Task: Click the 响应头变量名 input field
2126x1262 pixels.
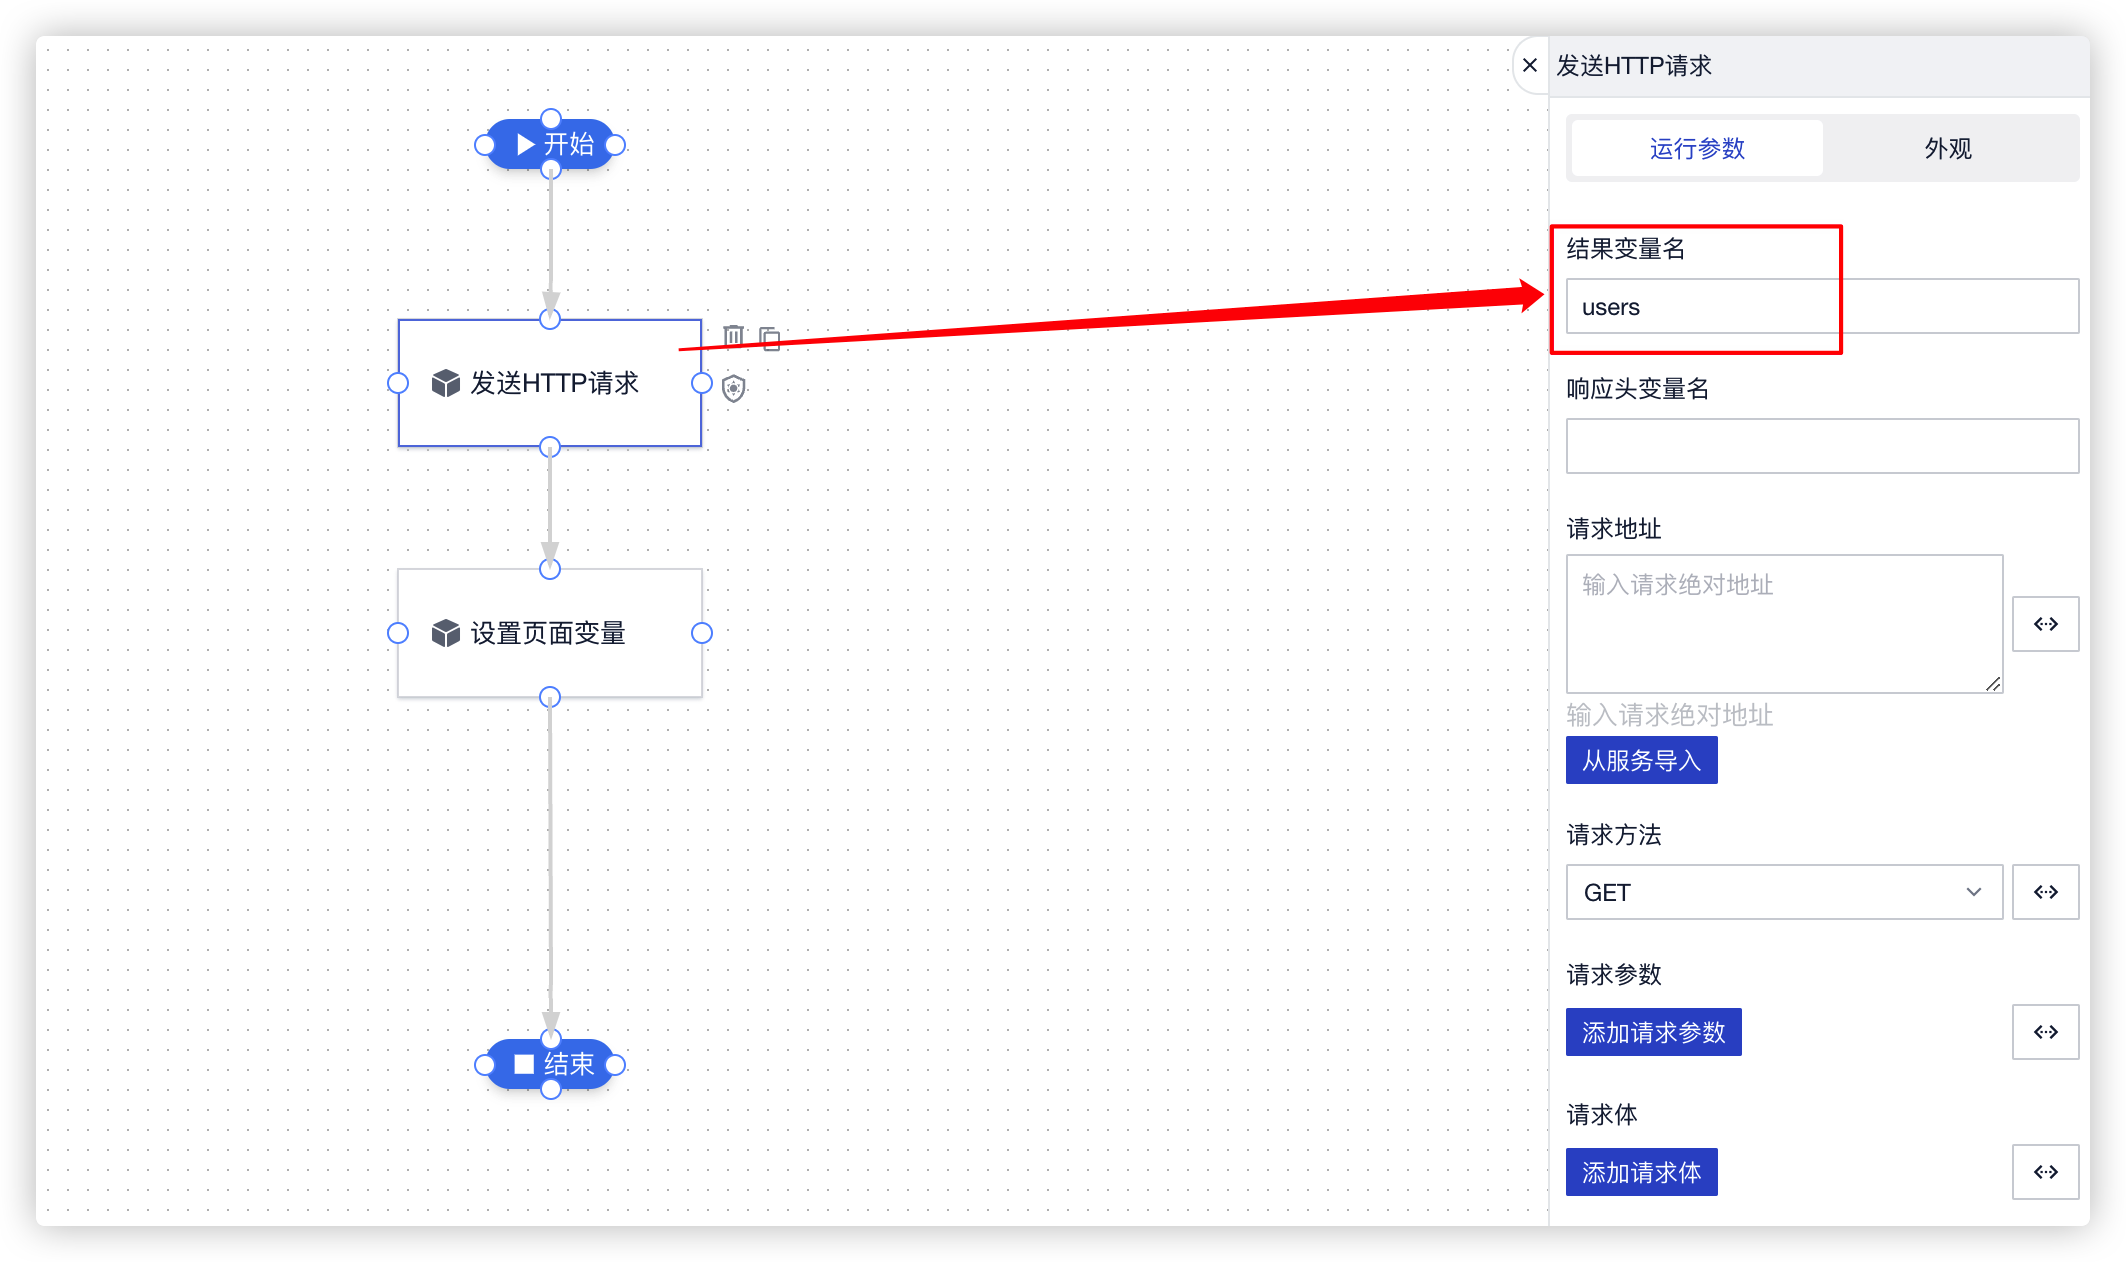Action: [x=1820, y=446]
